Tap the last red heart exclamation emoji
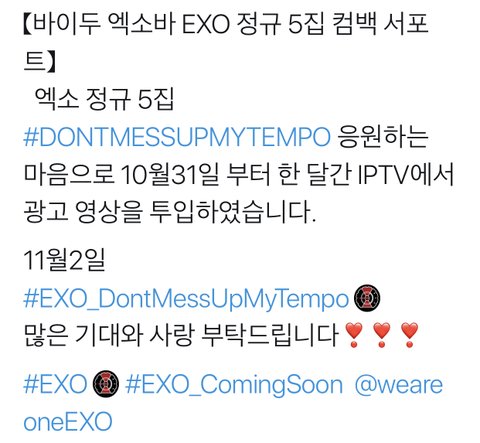Screen dimensions: 480x443 click(409, 335)
